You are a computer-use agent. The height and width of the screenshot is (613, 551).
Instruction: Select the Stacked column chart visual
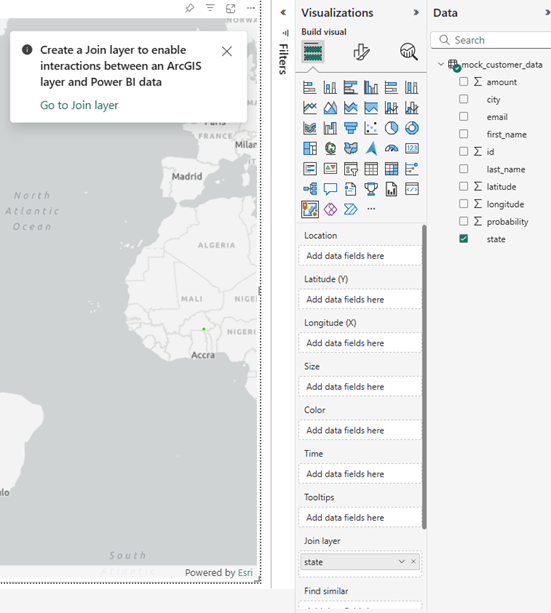tap(330, 87)
